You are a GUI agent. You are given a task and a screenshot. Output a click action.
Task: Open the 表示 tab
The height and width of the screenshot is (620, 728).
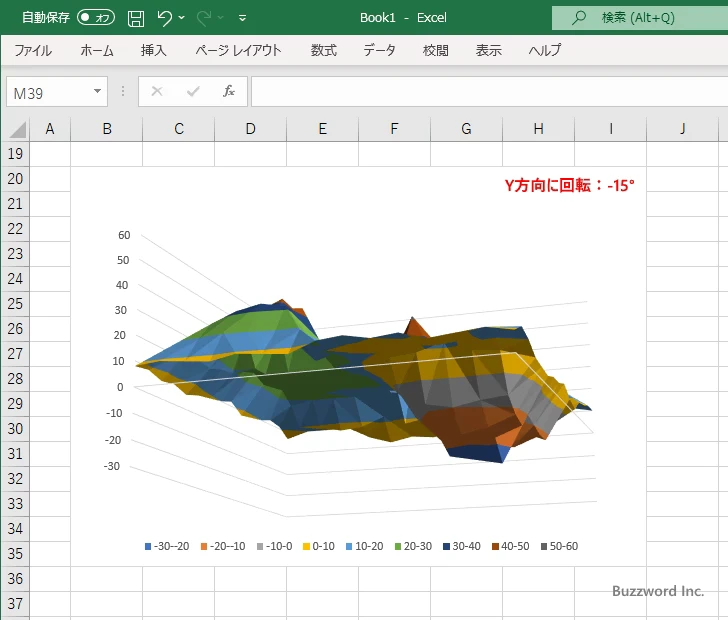pos(488,50)
